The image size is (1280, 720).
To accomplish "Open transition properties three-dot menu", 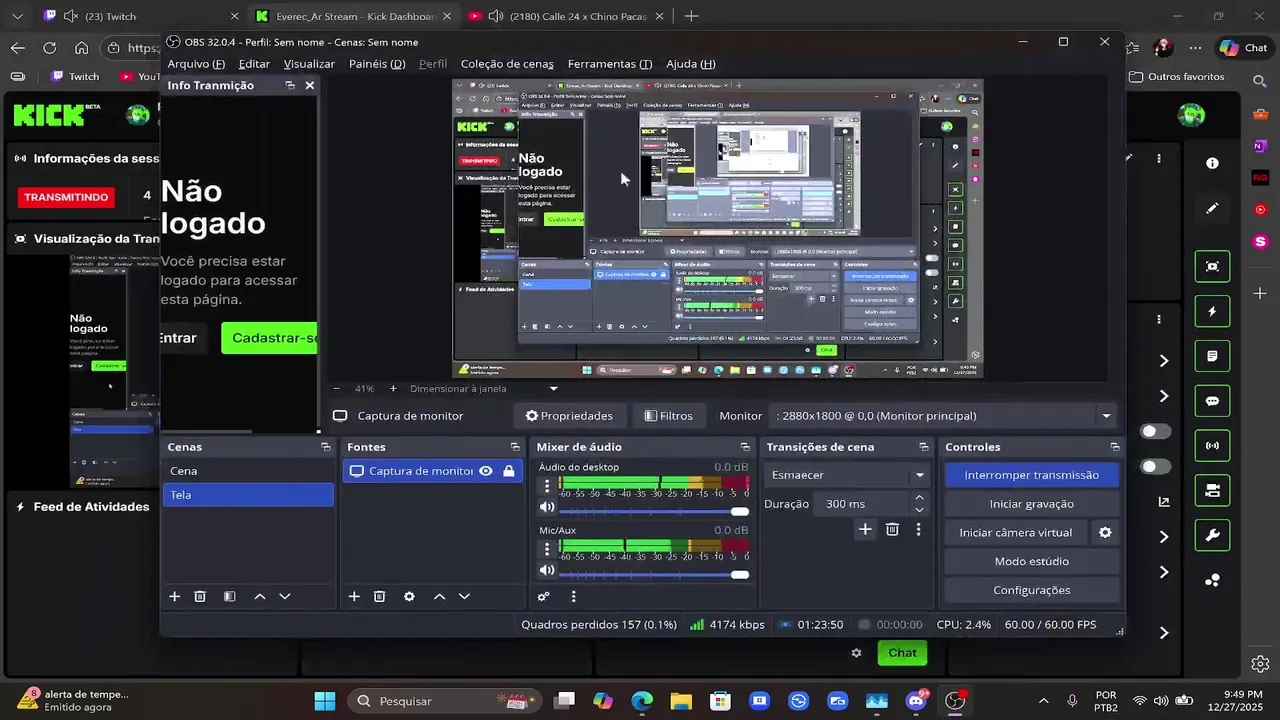I will click(918, 529).
